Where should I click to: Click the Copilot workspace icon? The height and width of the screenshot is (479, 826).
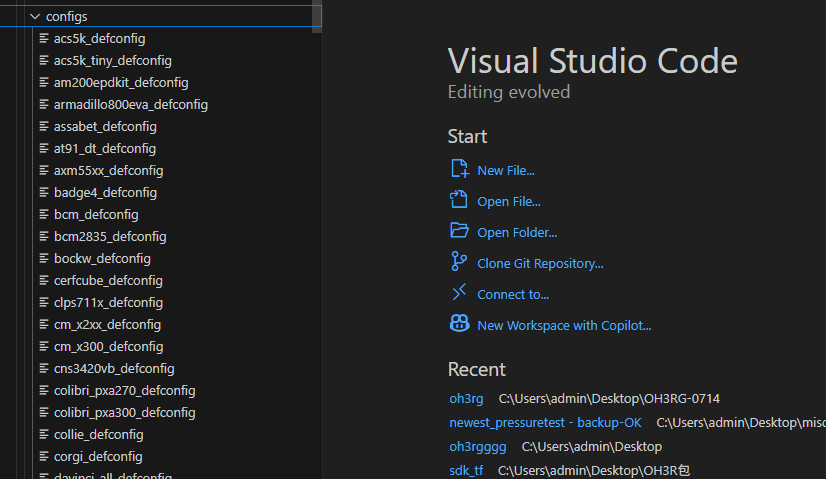pyautogui.click(x=459, y=323)
